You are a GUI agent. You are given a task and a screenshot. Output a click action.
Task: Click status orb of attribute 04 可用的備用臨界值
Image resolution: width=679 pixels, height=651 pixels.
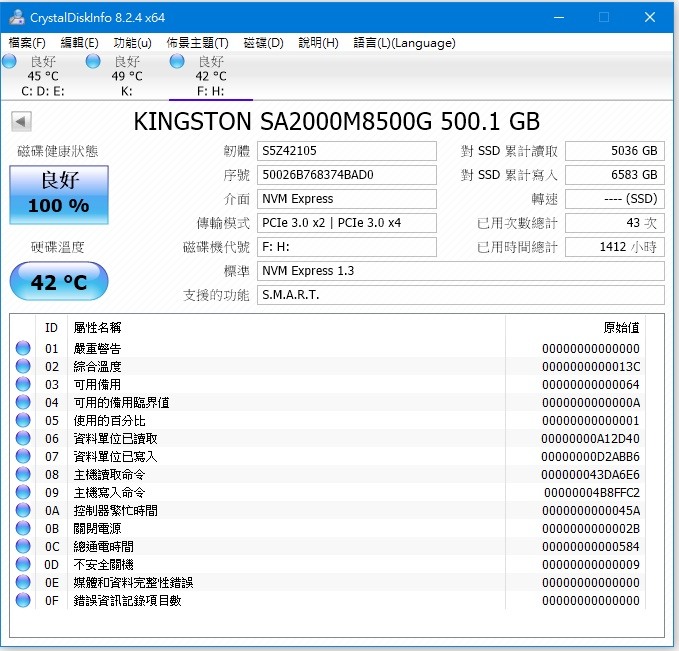23,402
